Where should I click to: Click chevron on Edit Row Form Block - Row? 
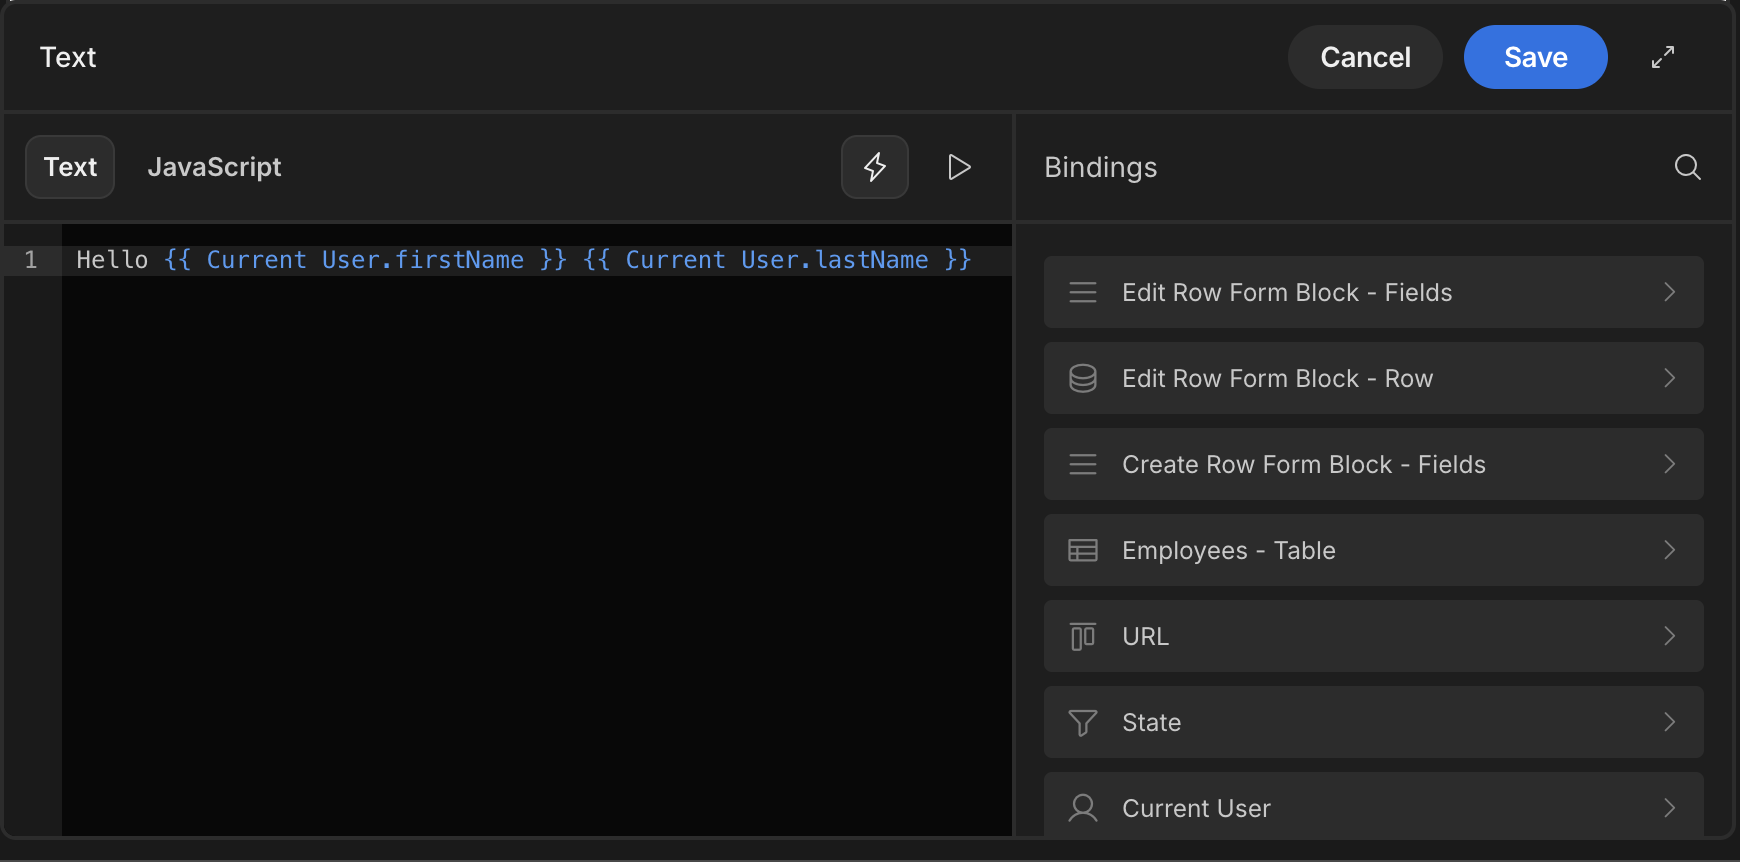point(1669,378)
